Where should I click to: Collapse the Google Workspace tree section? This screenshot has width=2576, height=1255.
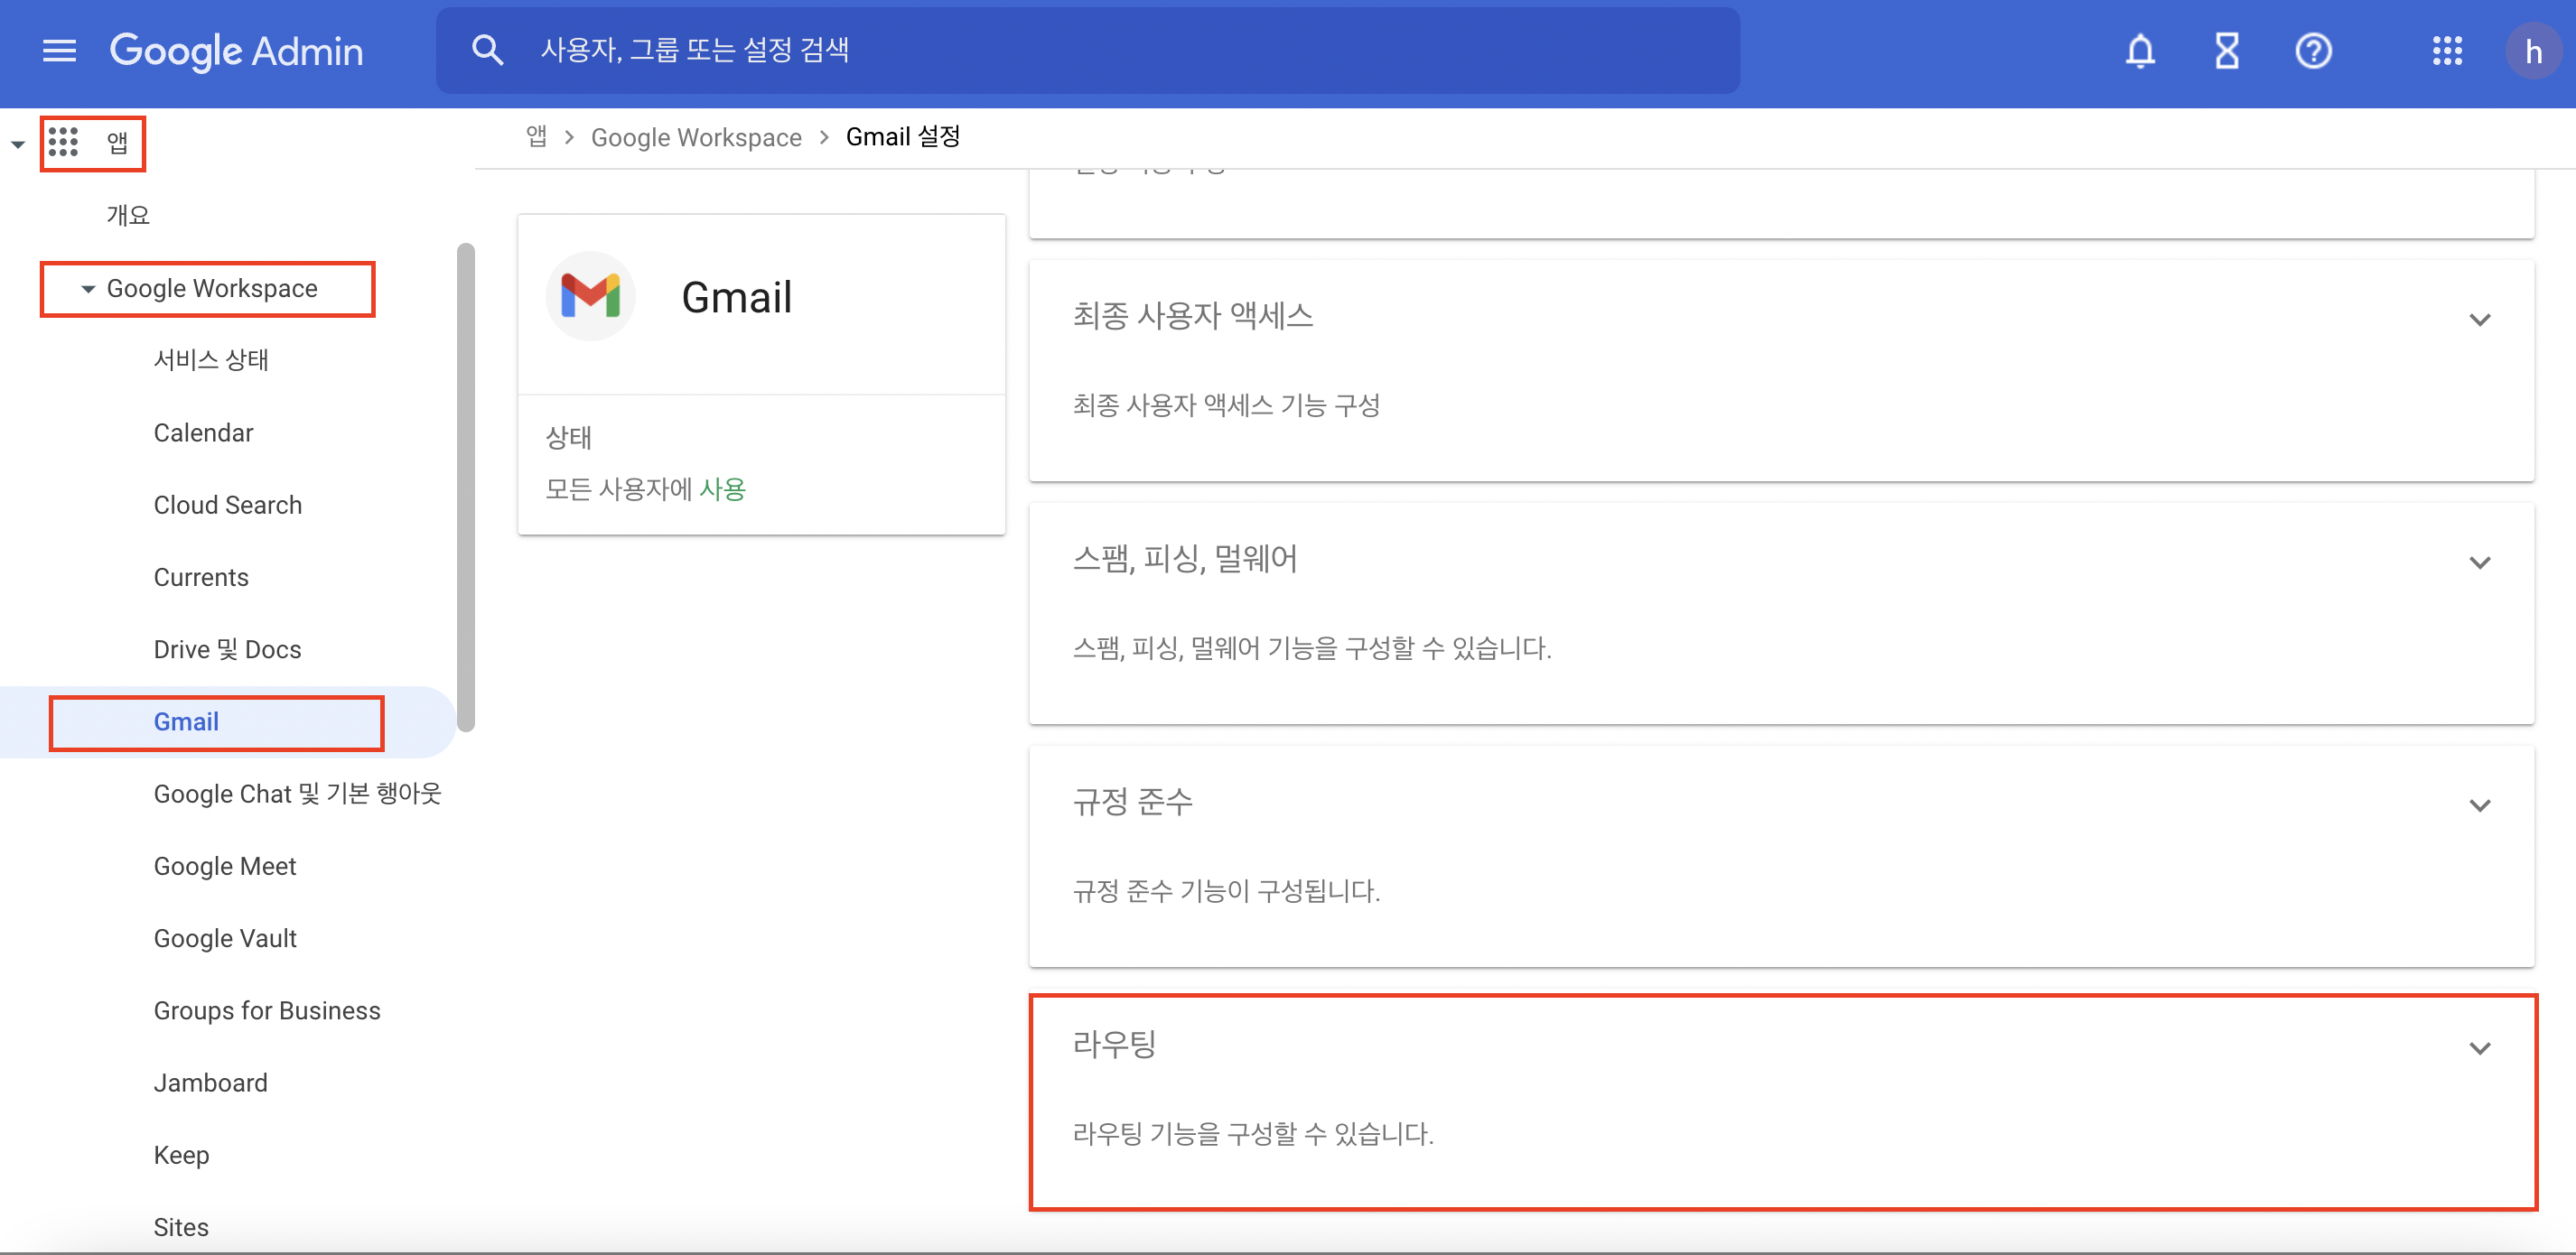88,289
